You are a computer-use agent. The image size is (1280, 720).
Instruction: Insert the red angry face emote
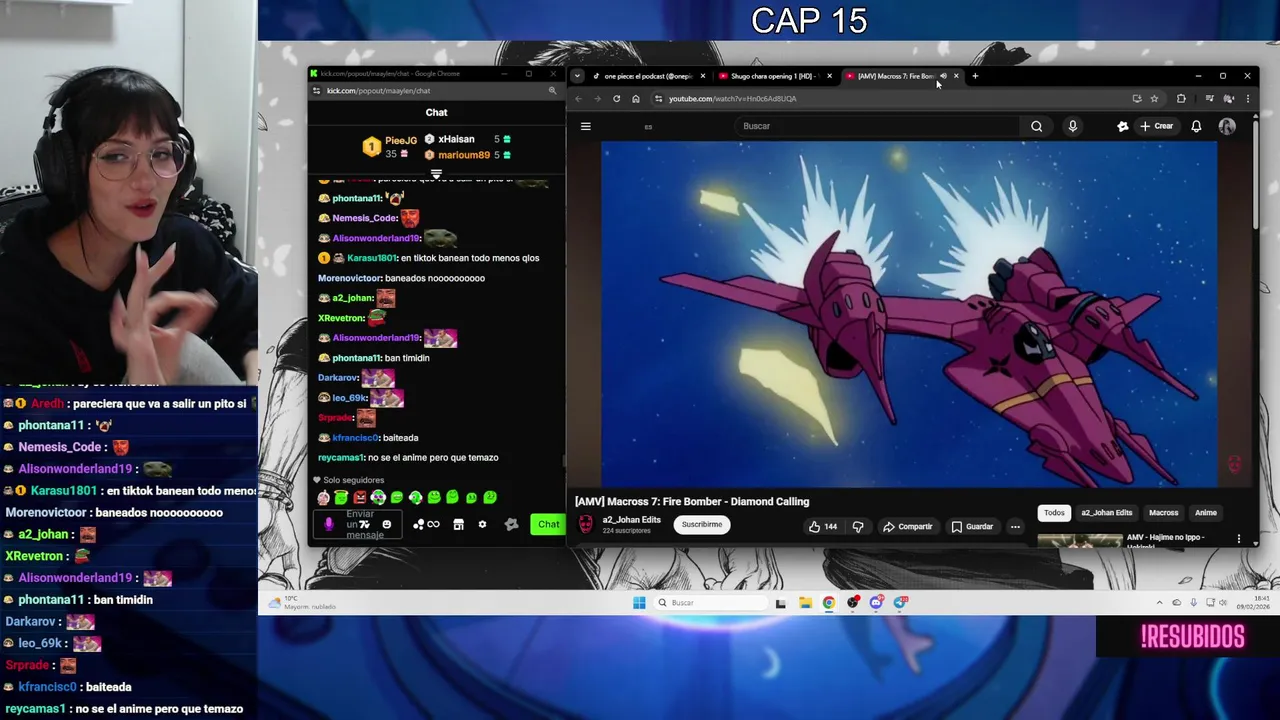360,497
